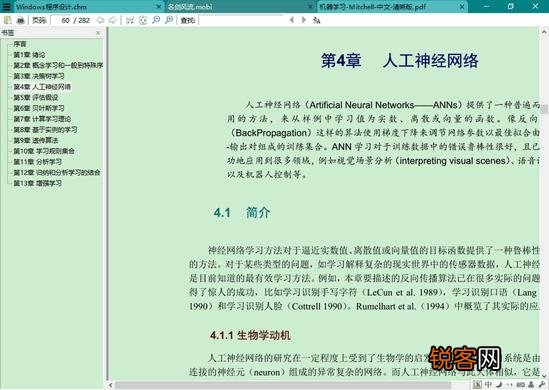Switch to the 机器学习-Mitchell-中文-清晰版.pdf tab
This screenshot has height=390, width=549.
click(392, 7)
